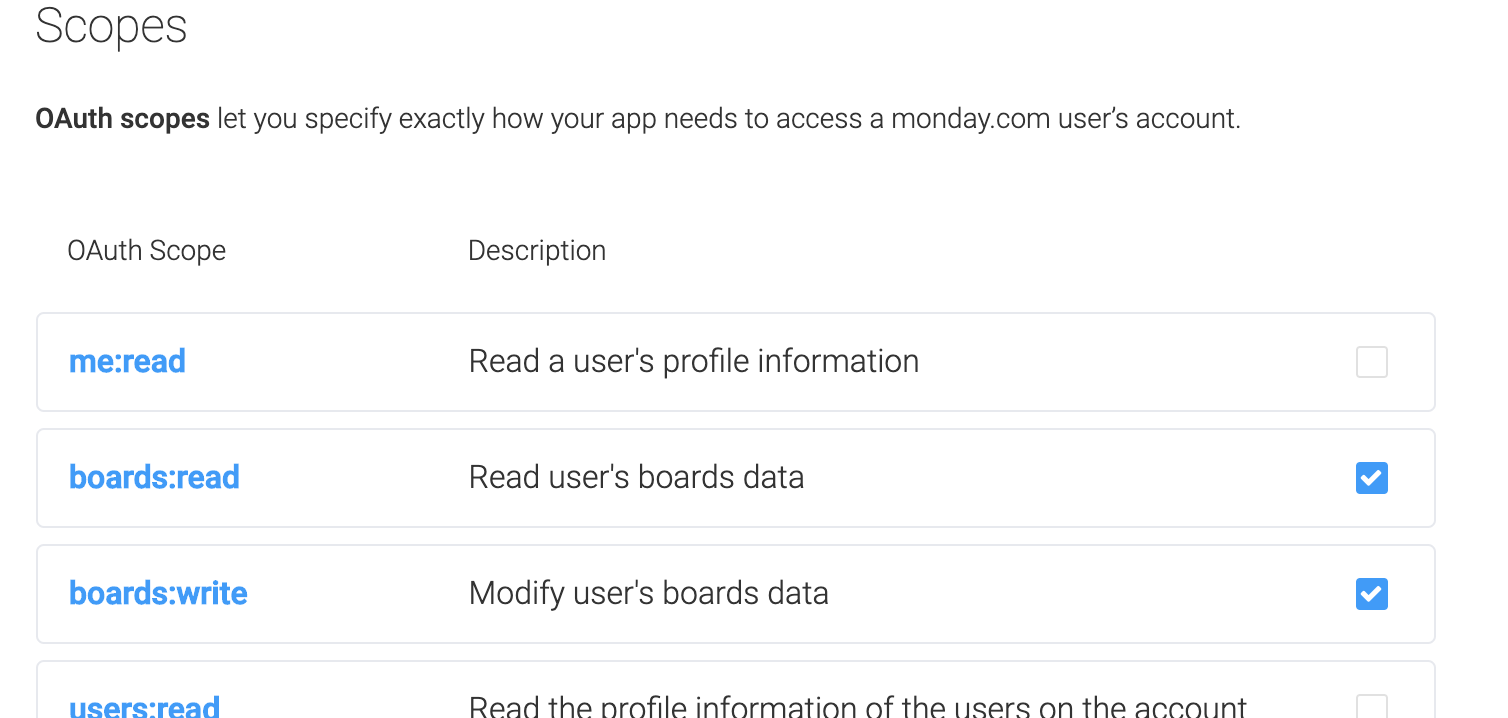
Task: Enable the me:read scope checkbox
Action: pyautogui.click(x=1371, y=362)
